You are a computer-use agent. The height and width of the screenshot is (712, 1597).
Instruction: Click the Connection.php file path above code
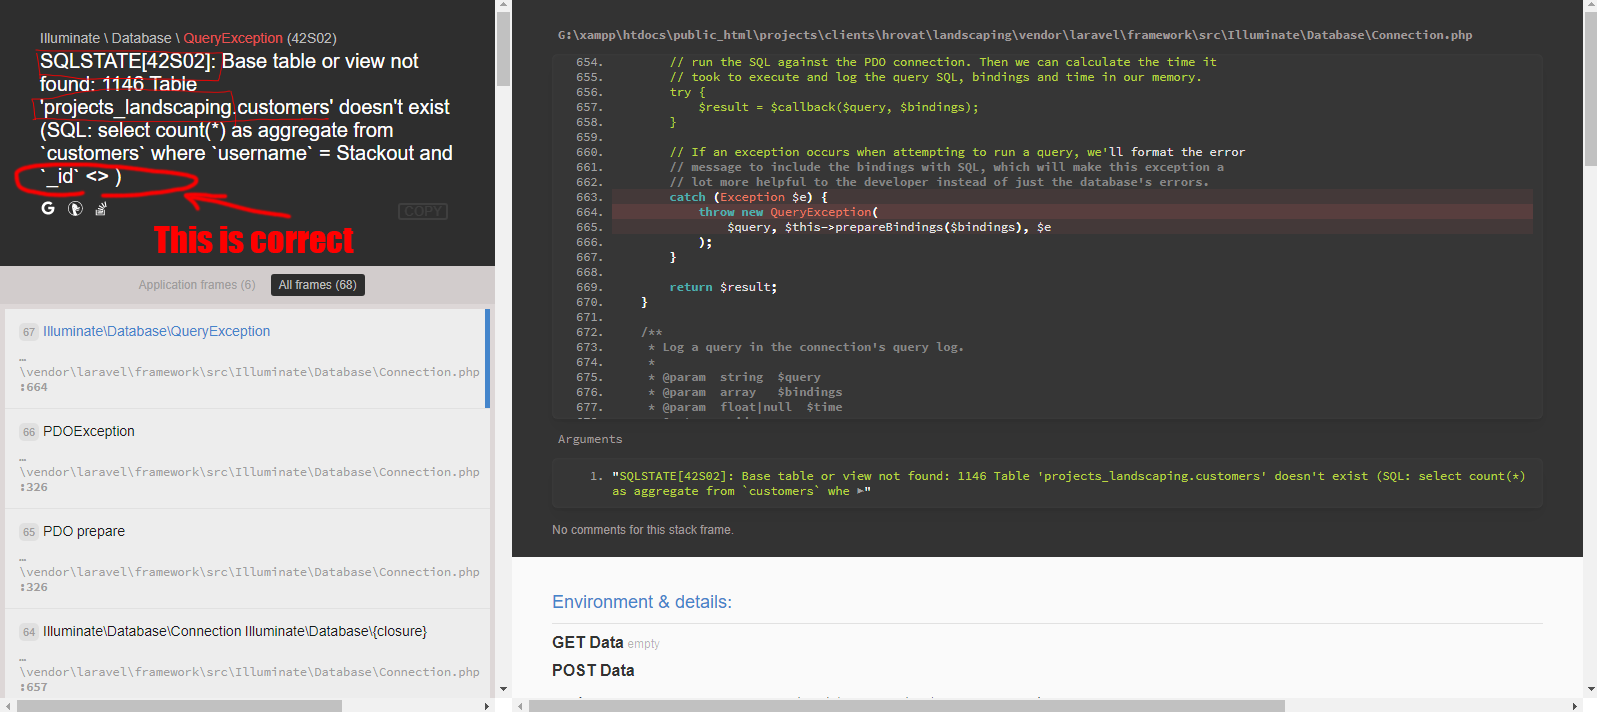[x=1015, y=35]
